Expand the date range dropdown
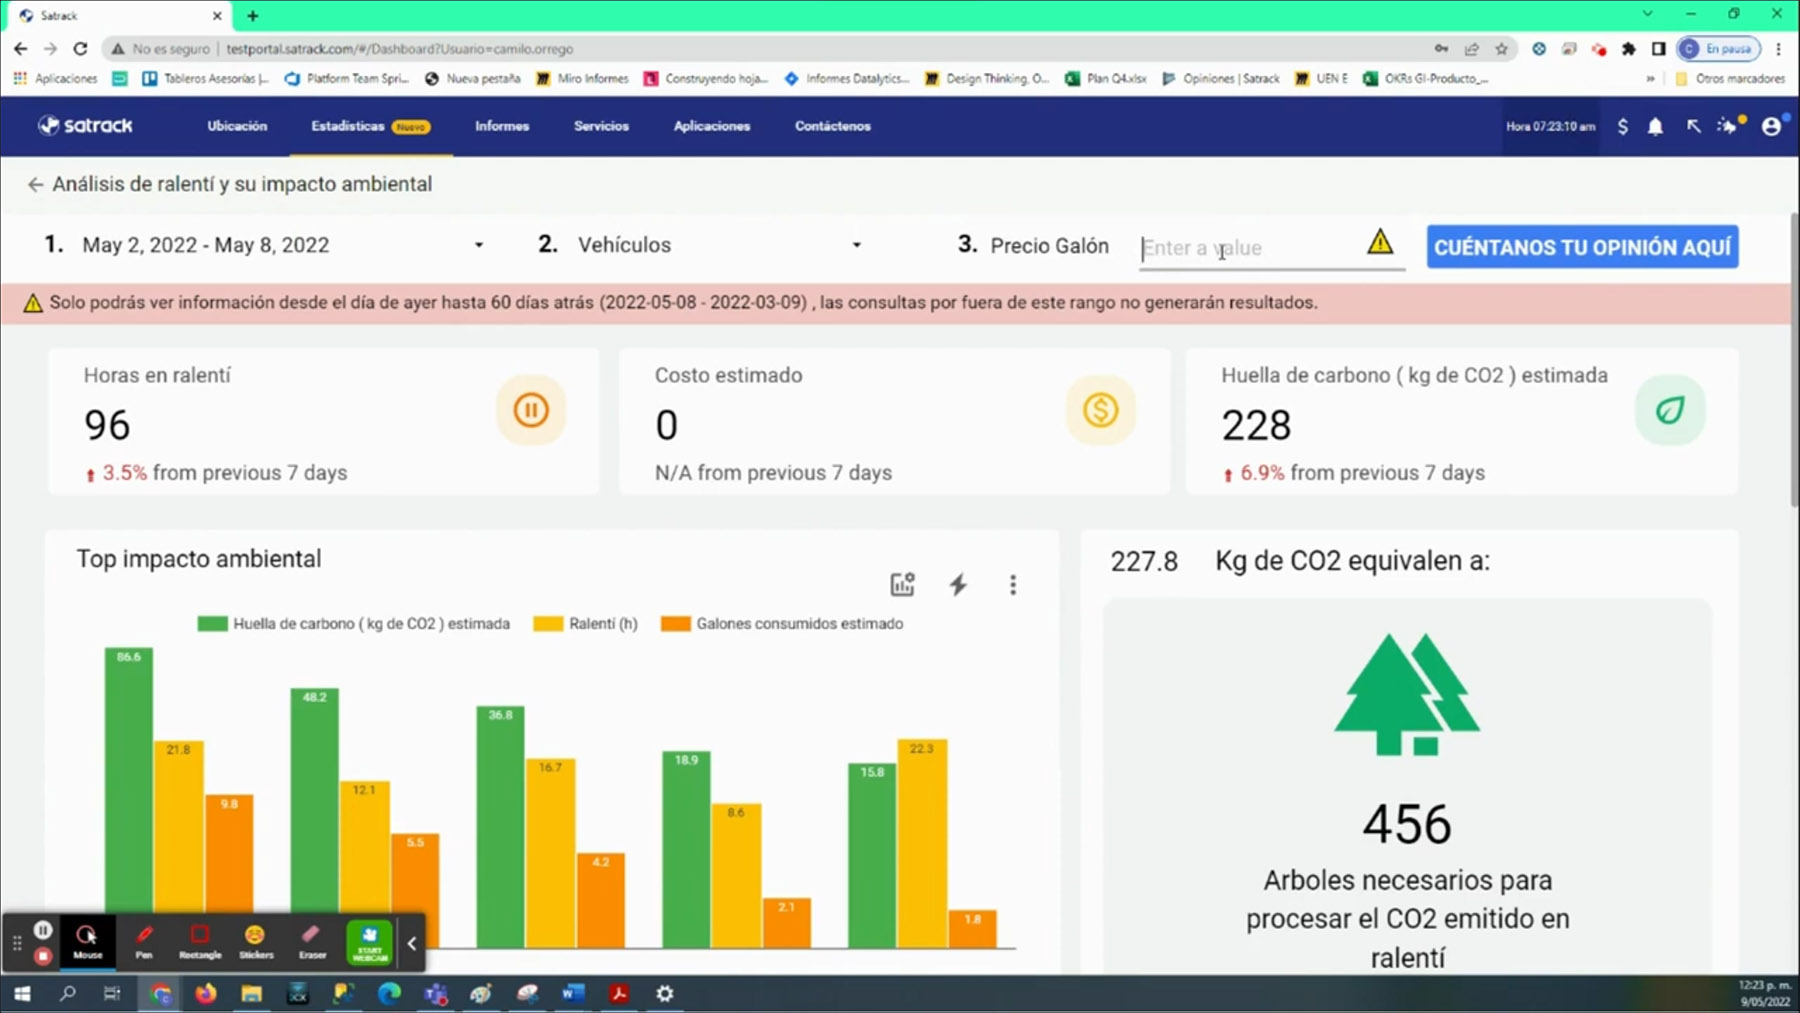This screenshot has height=1013, width=1800. (x=478, y=245)
